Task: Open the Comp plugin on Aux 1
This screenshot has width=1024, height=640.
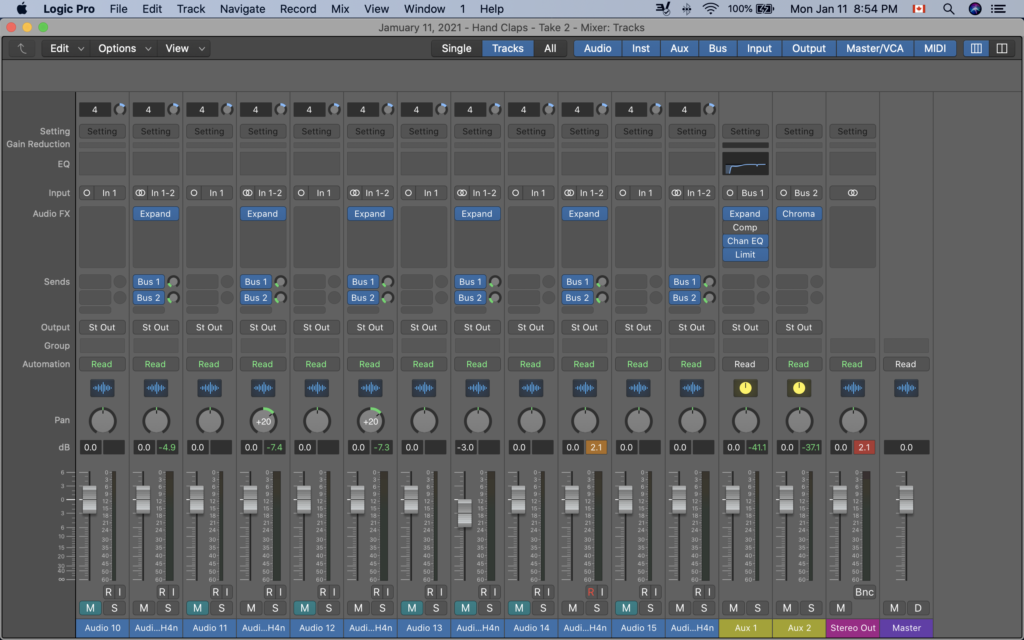Action: (x=744, y=227)
